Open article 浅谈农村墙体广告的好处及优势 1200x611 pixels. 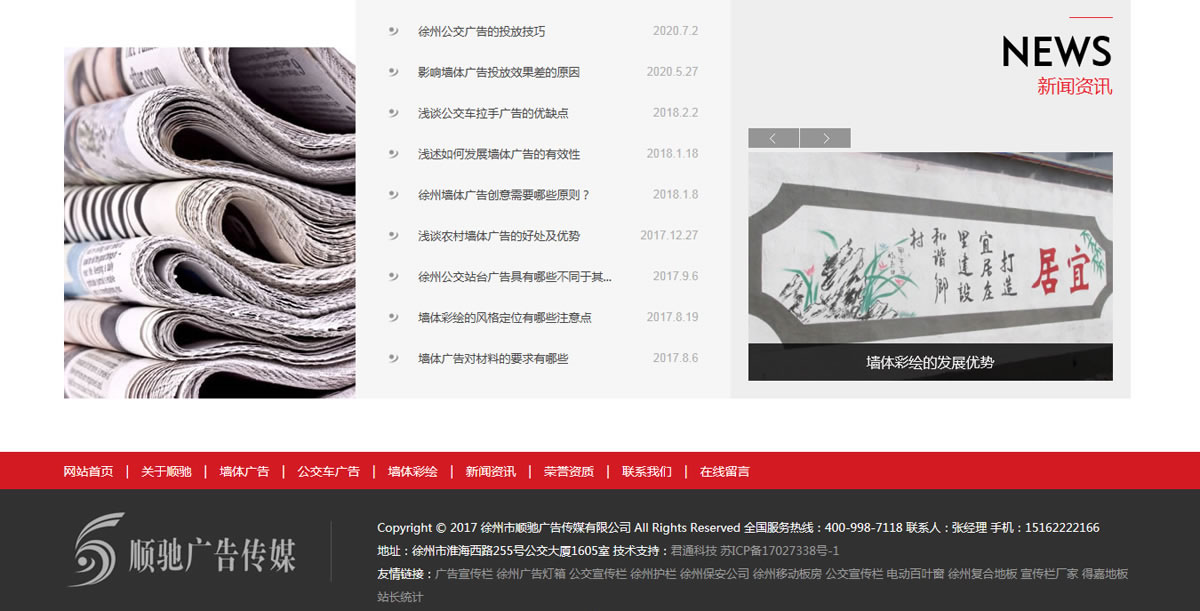[x=499, y=236]
